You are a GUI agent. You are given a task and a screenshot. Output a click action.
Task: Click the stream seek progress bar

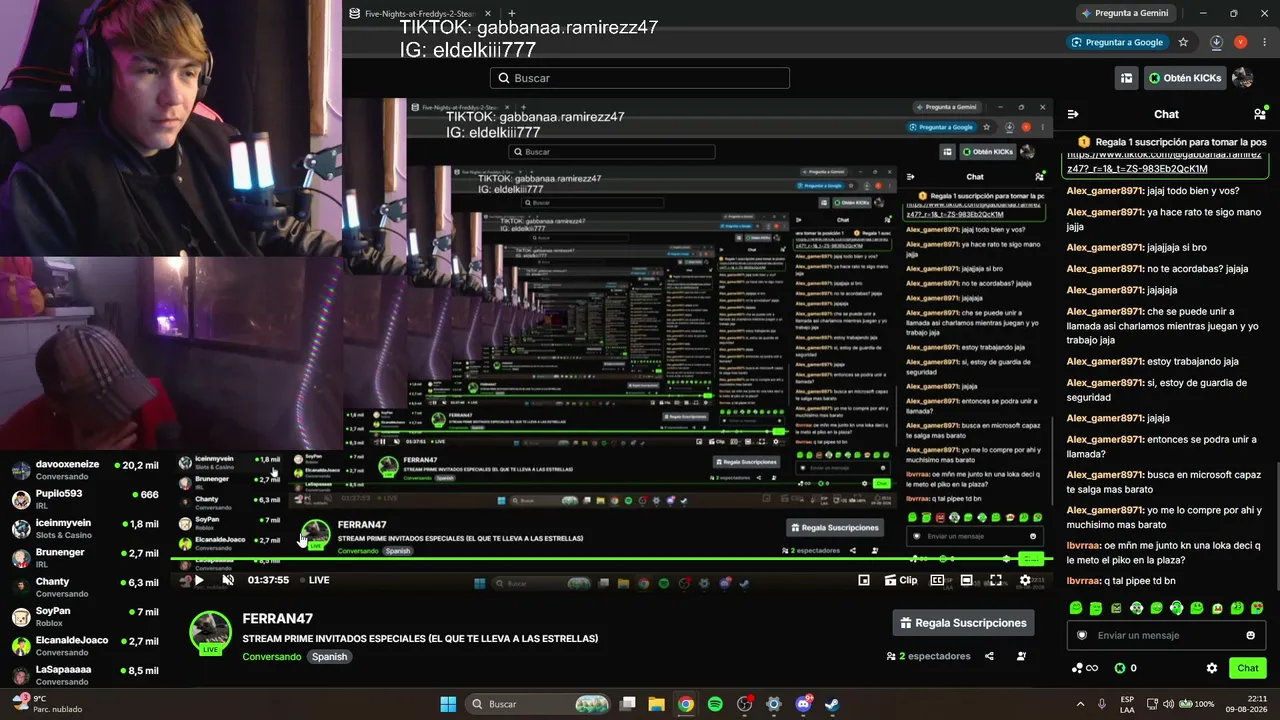[x=610, y=560]
